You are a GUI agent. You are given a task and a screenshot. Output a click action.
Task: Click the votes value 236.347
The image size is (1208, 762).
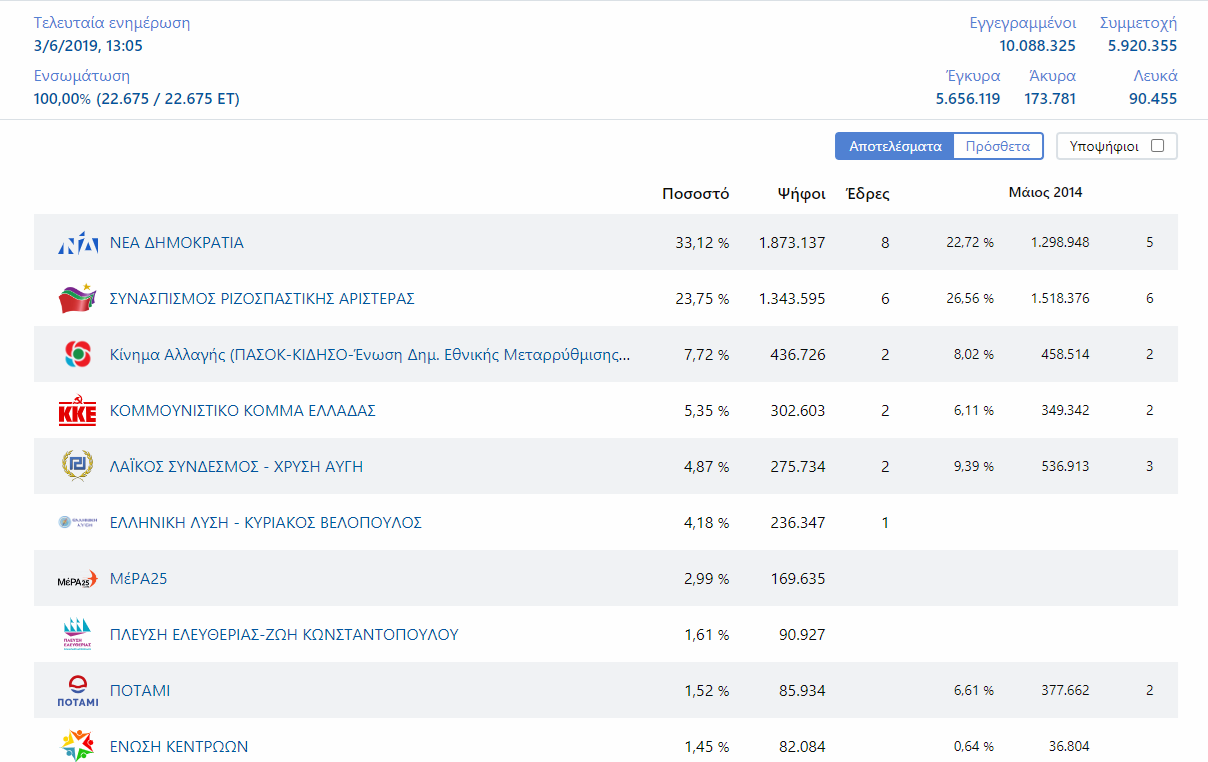[x=798, y=523]
